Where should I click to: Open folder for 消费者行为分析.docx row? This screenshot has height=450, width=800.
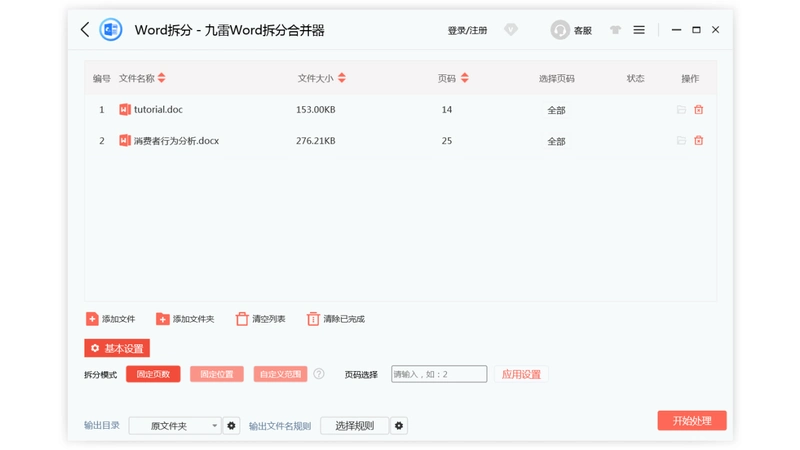(x=681, y=141)
